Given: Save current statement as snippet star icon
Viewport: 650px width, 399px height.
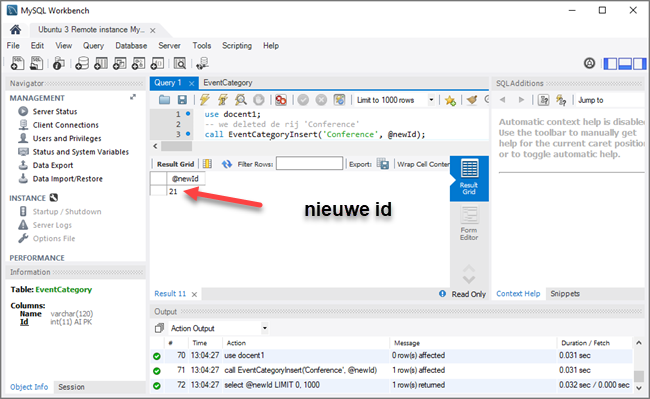Looking at the screenshot, I should point(450,100).
